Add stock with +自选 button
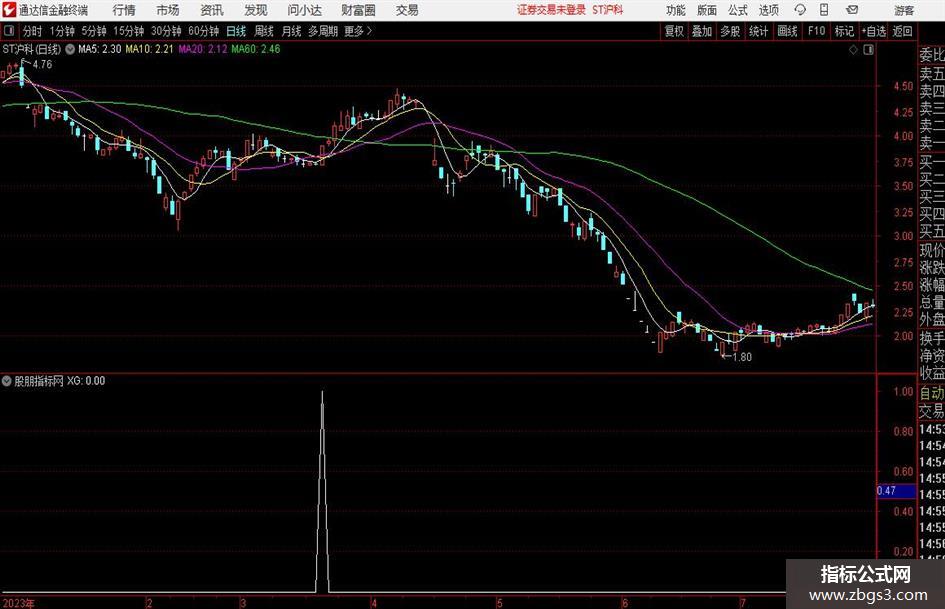This screenshot has height=609, width=945. click(x=873, y=31)
